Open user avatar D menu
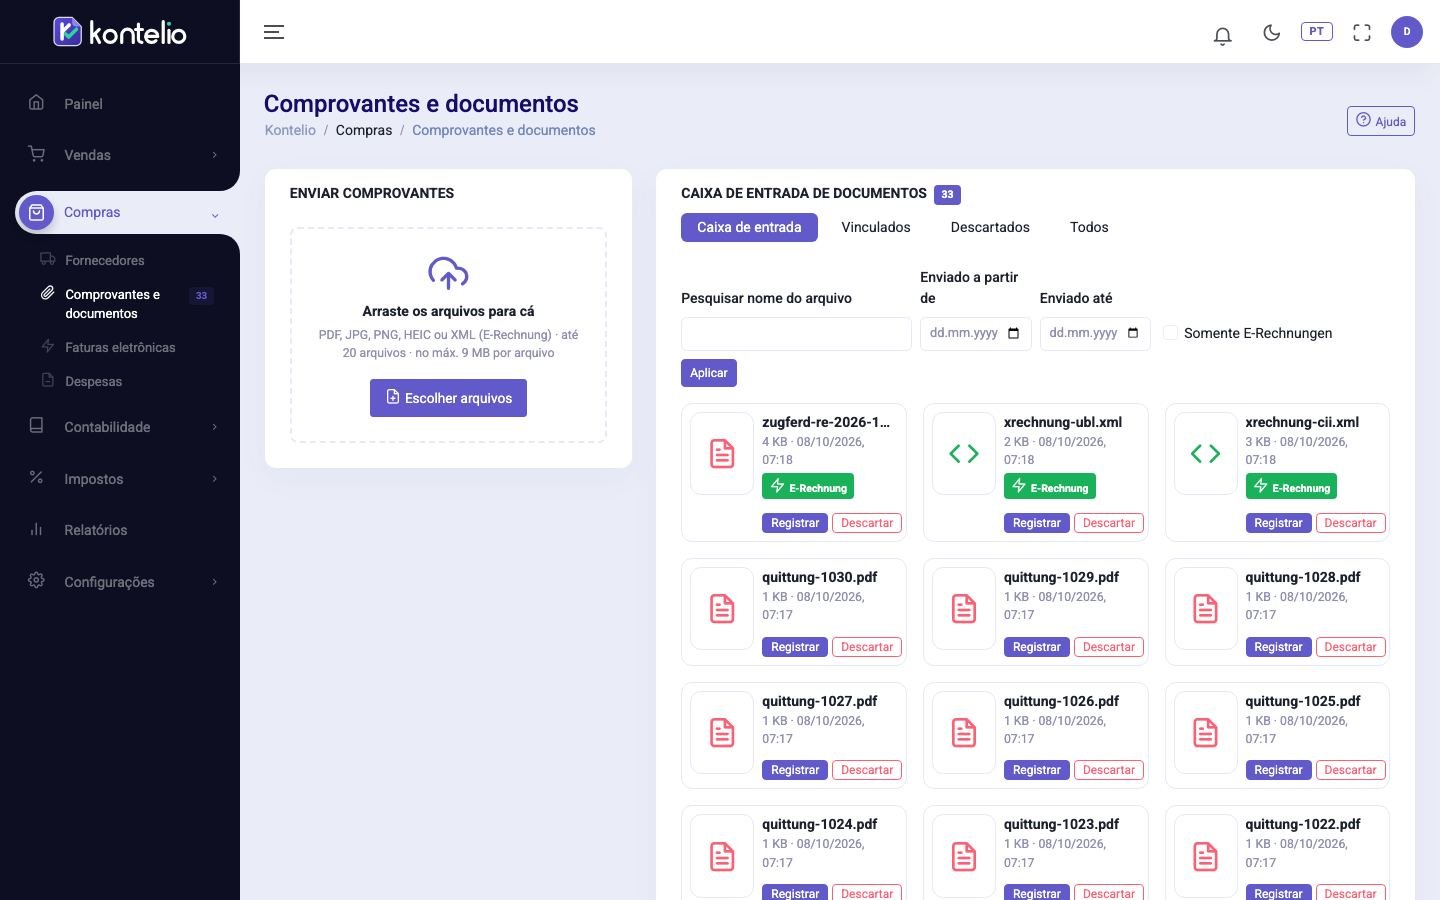The image size is (1440, 900). [1407, 32]
